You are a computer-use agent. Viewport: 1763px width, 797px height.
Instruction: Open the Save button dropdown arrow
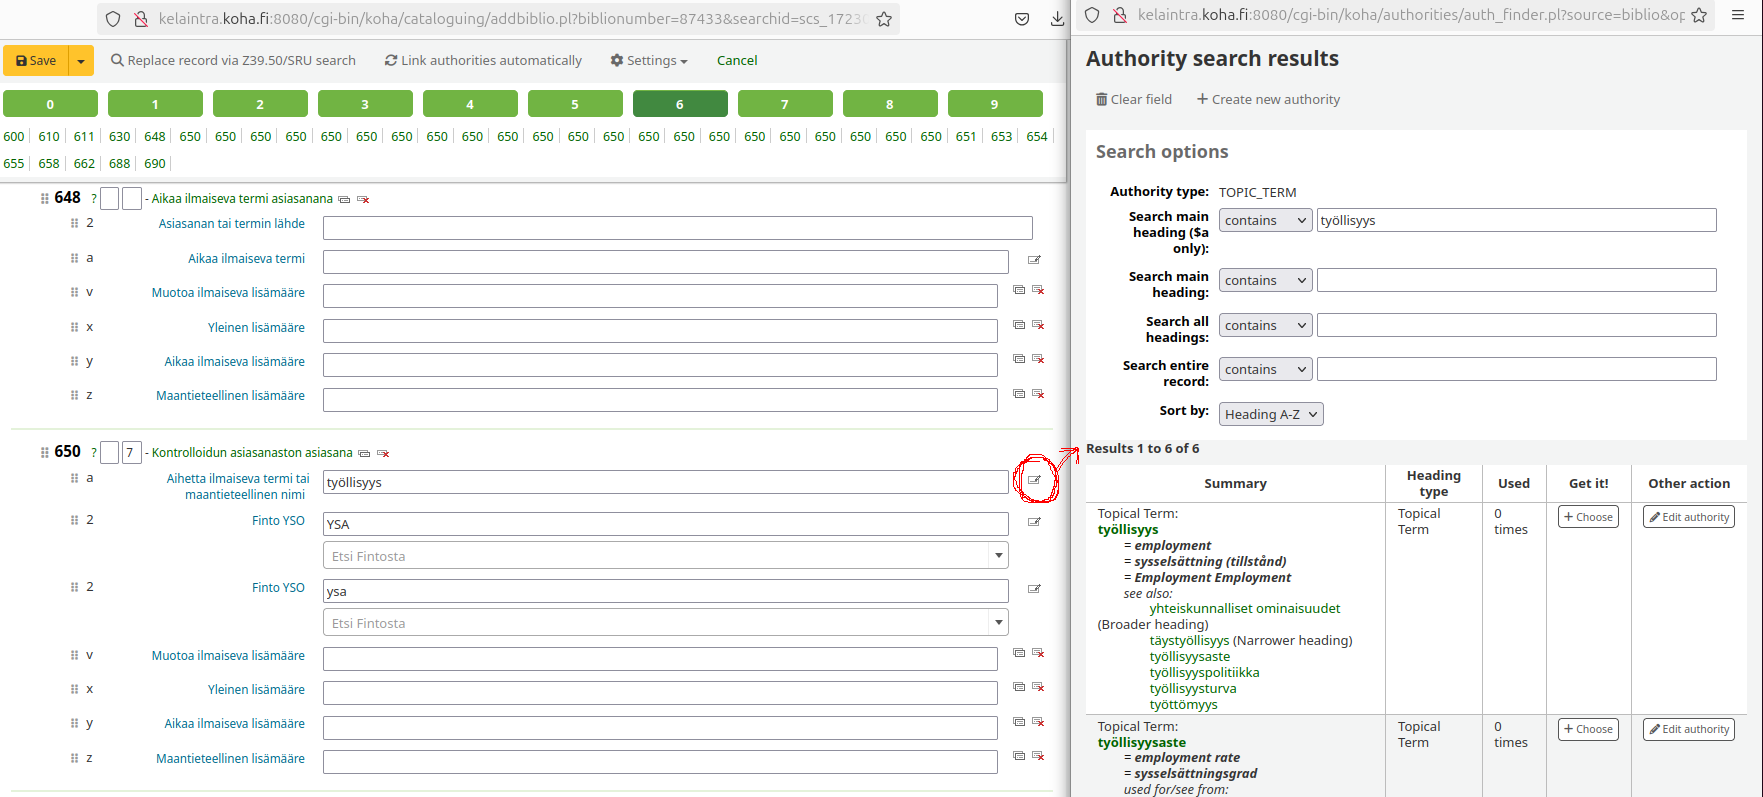(x=81, y=61)
